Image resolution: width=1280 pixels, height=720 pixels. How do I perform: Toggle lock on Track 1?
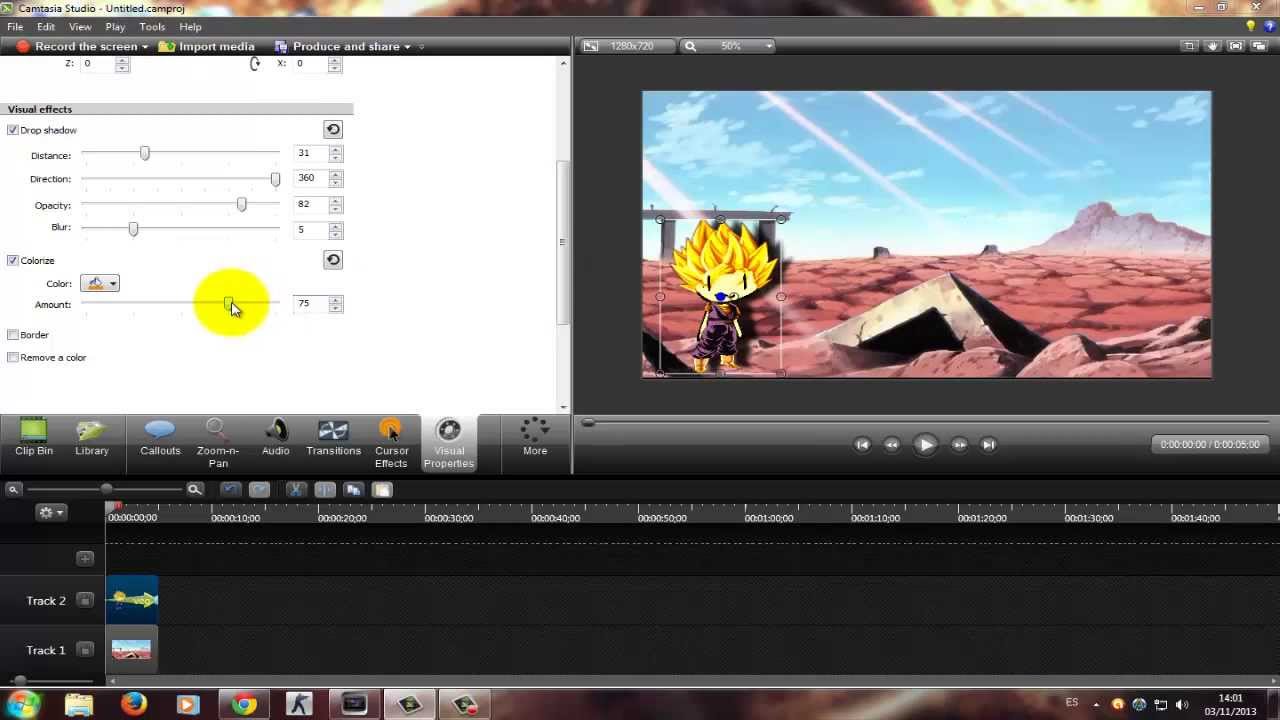(85, 649)
